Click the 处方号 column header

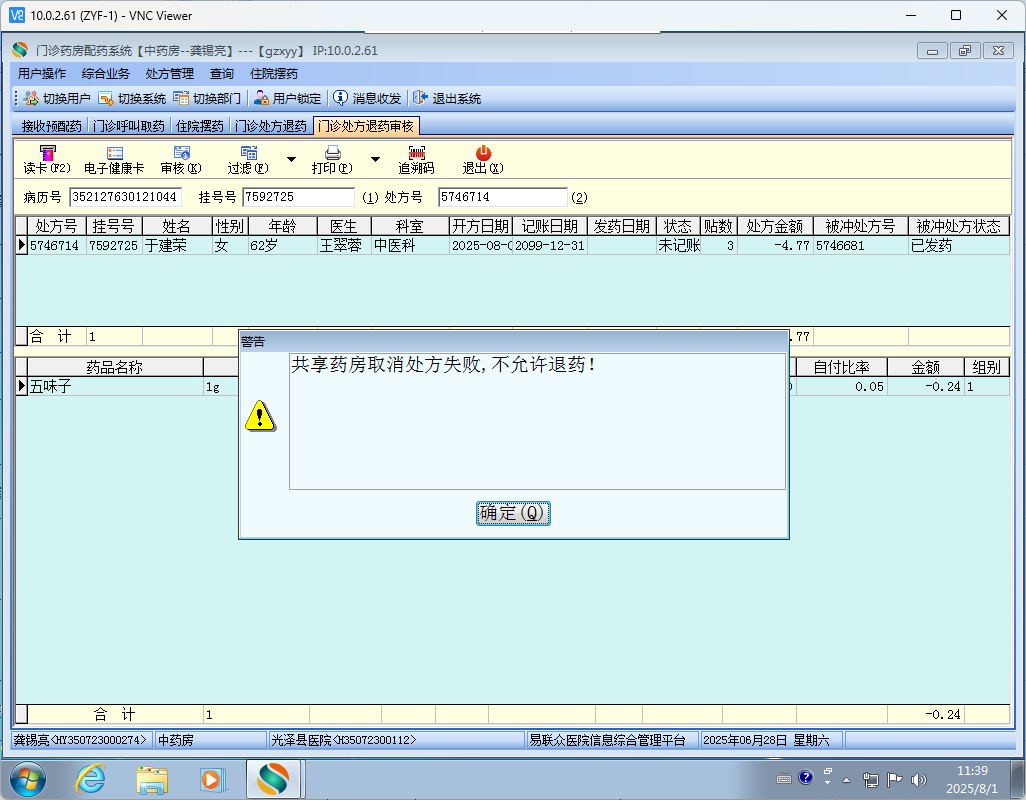click(56, 226)
